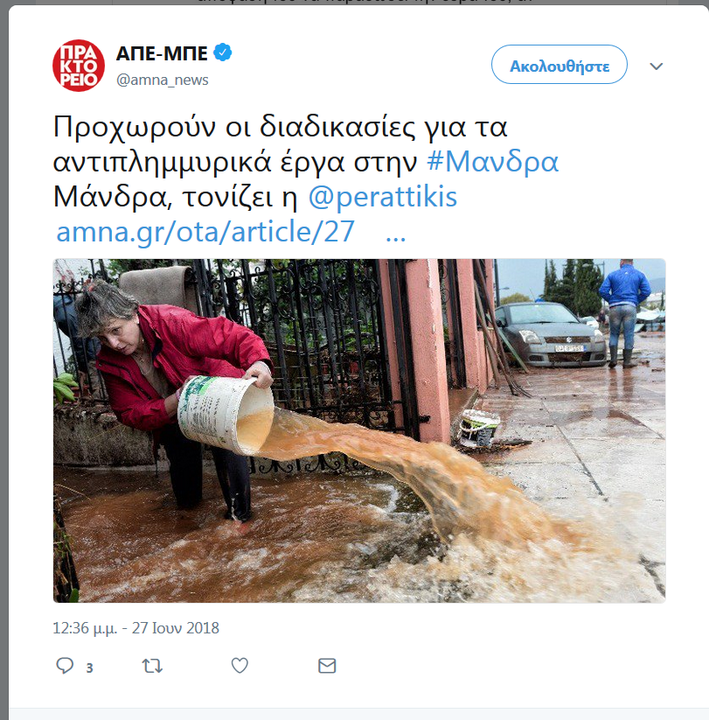Like the tweet with the heart icon
Image resolution: width=709 pixels, height=720 pixels.
[x=239, y=665]
